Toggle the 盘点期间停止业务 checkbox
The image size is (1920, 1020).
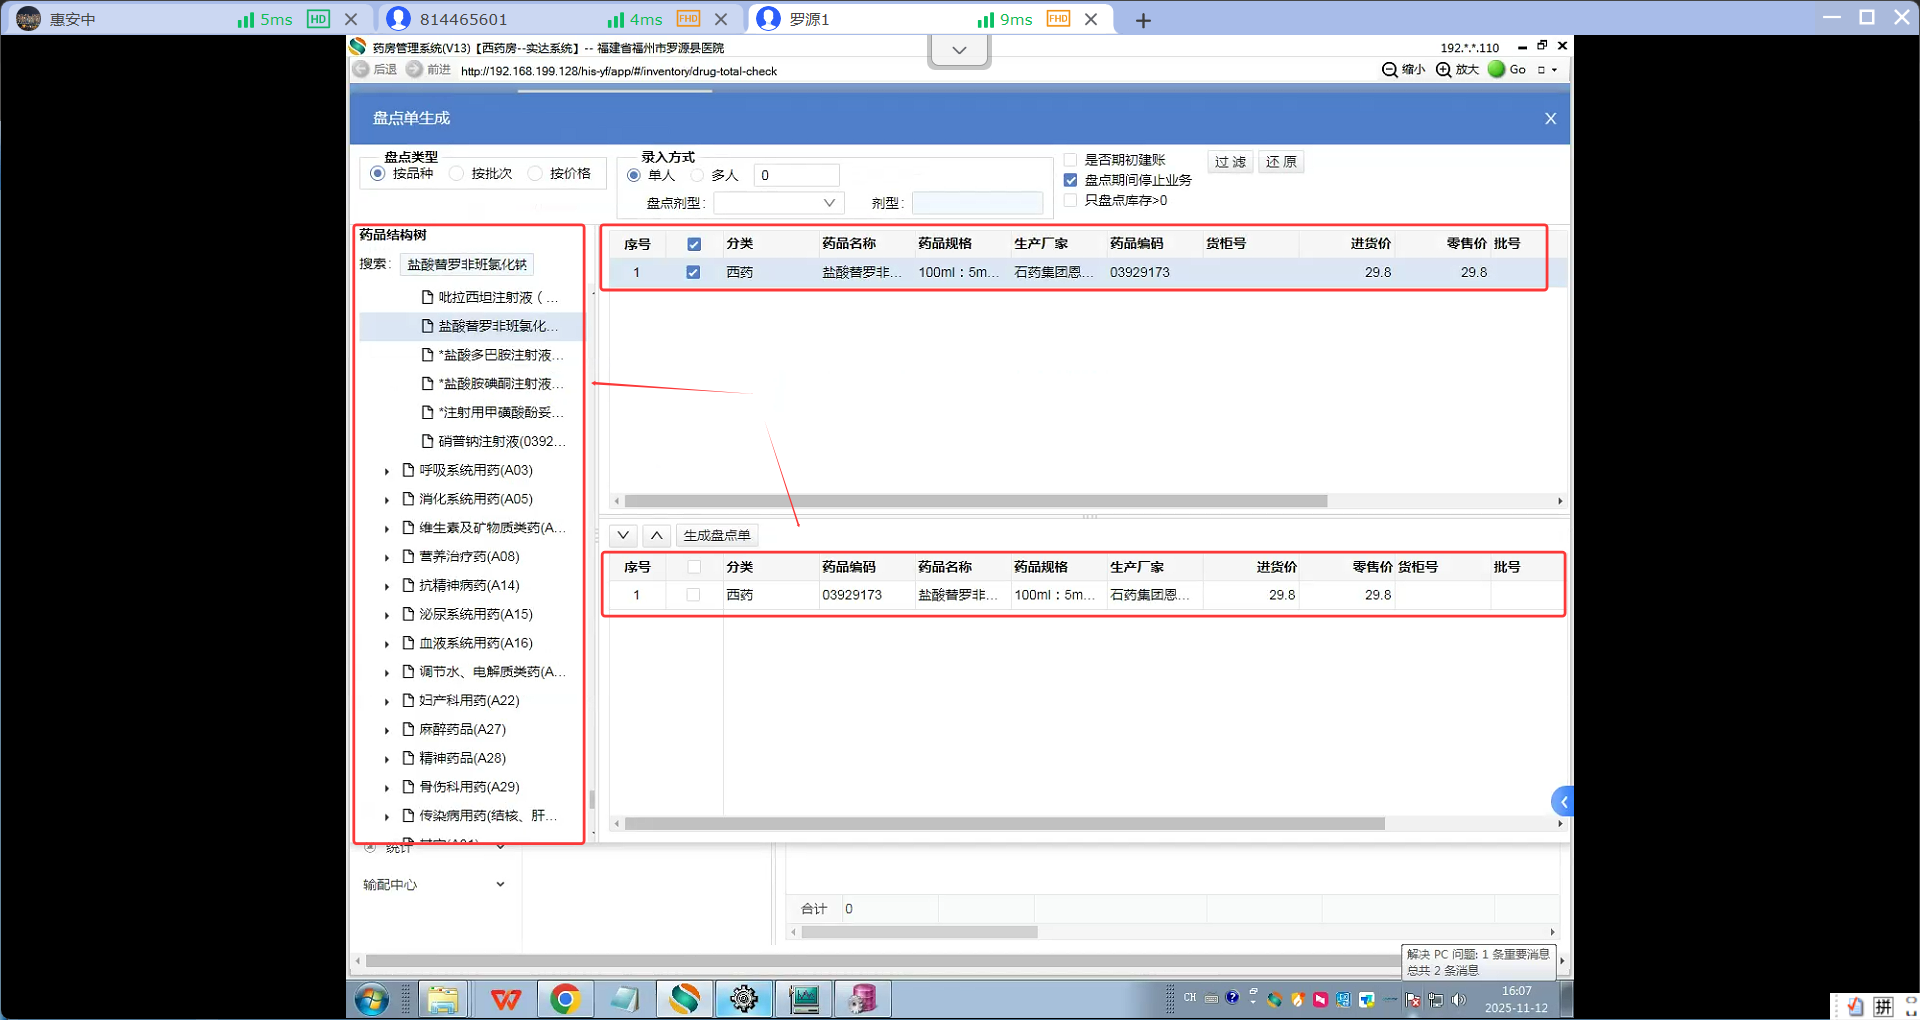tap(1070, 180)
